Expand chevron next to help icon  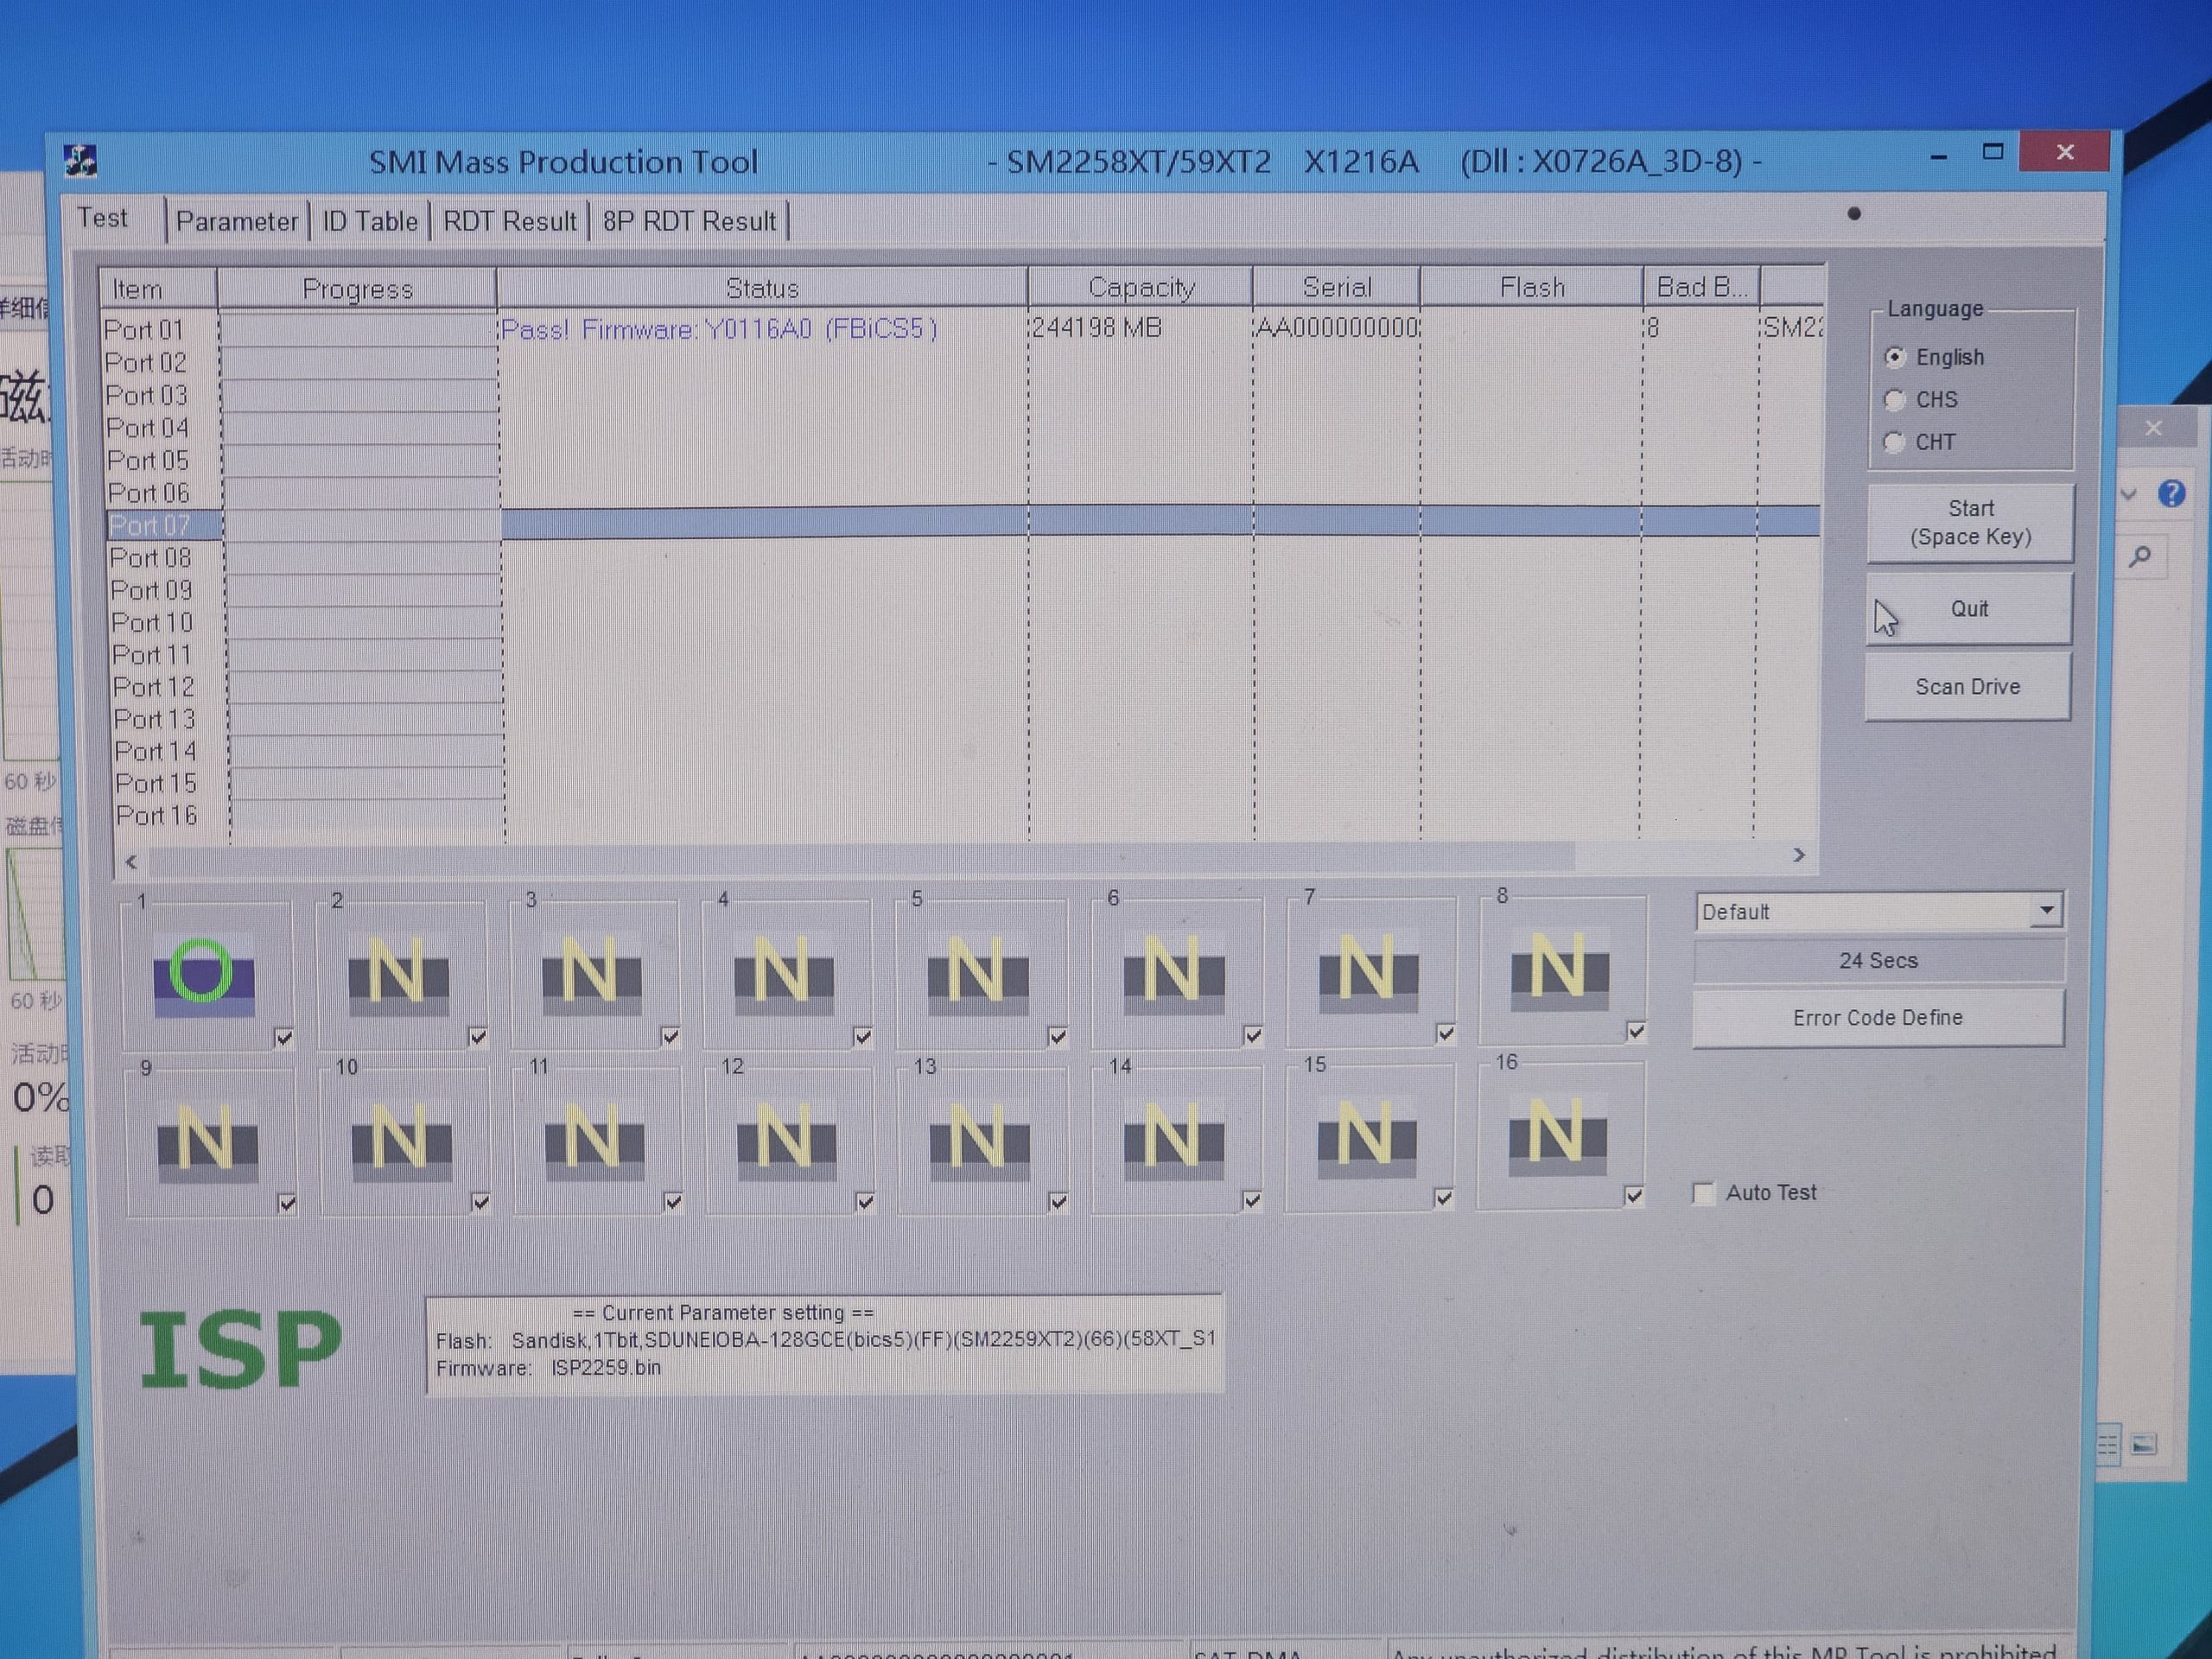tap(2129, 495)
